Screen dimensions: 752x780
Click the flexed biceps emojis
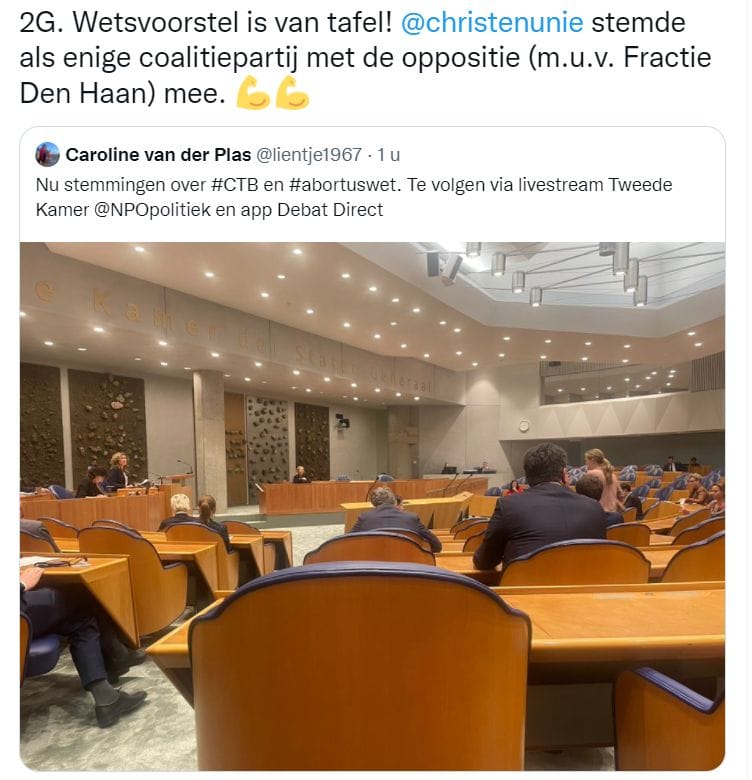point(273,93)
